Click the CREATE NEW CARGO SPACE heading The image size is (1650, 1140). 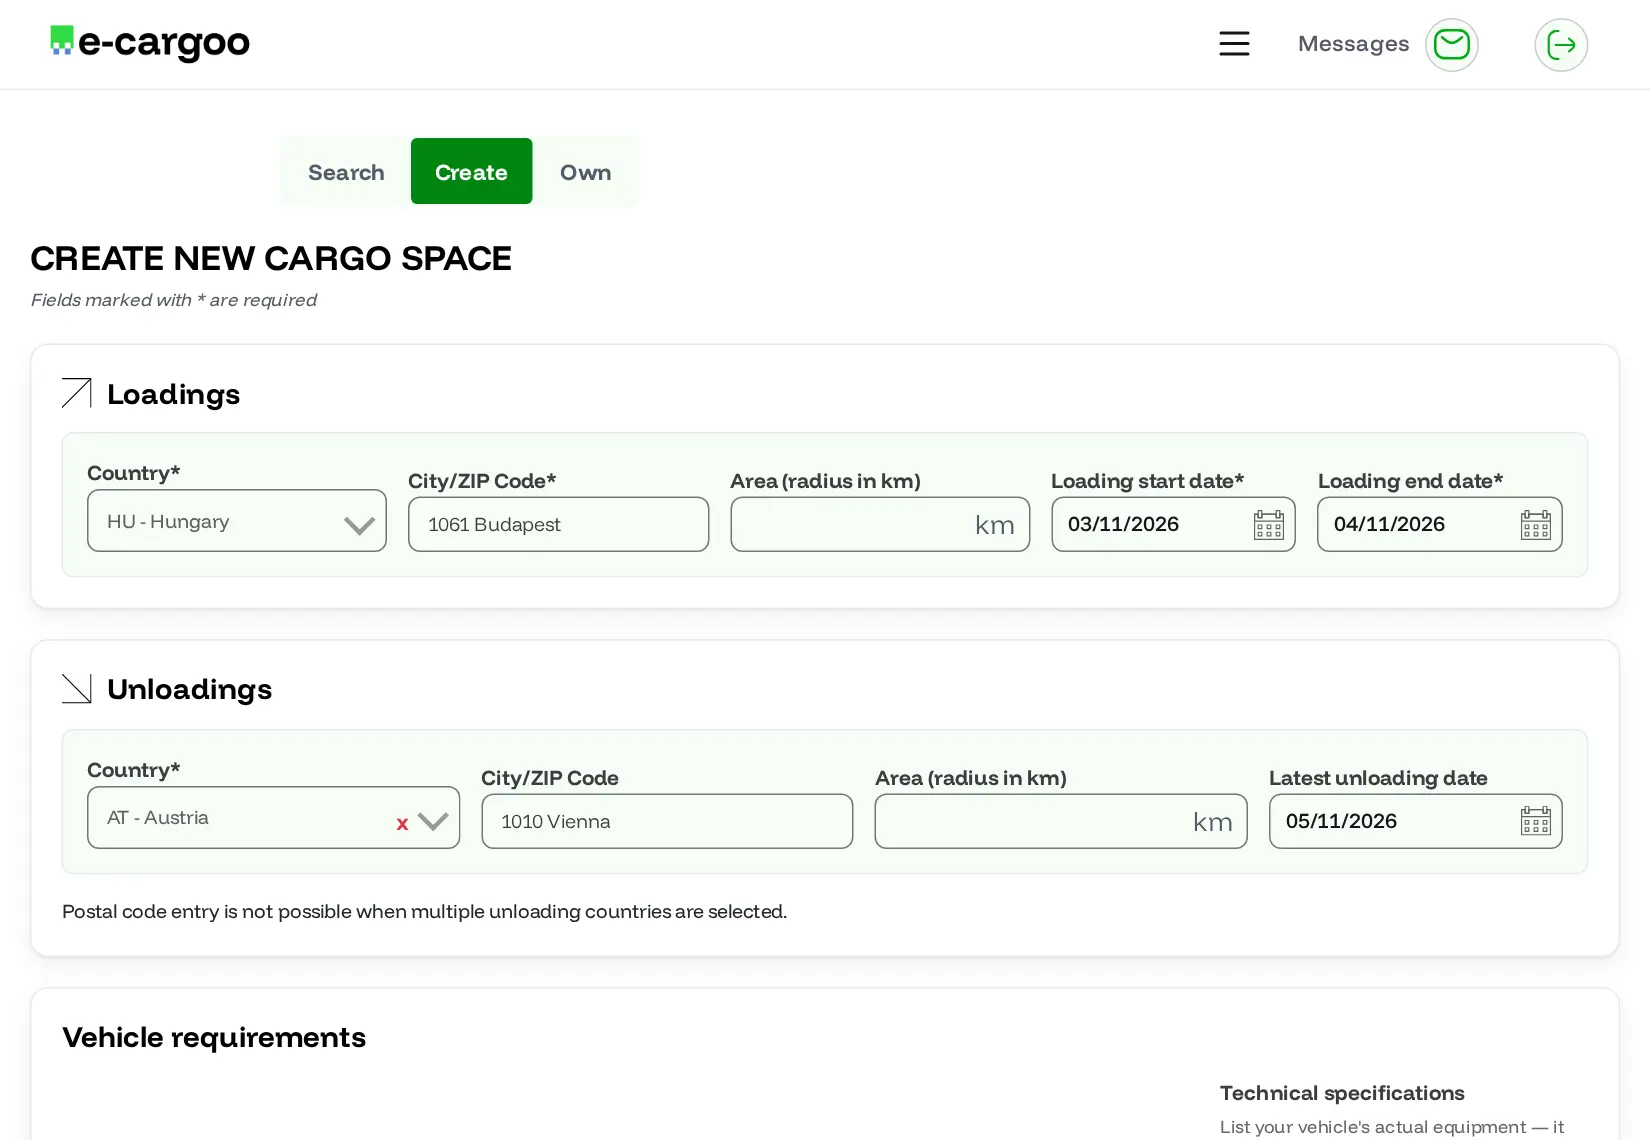[271, 258]
